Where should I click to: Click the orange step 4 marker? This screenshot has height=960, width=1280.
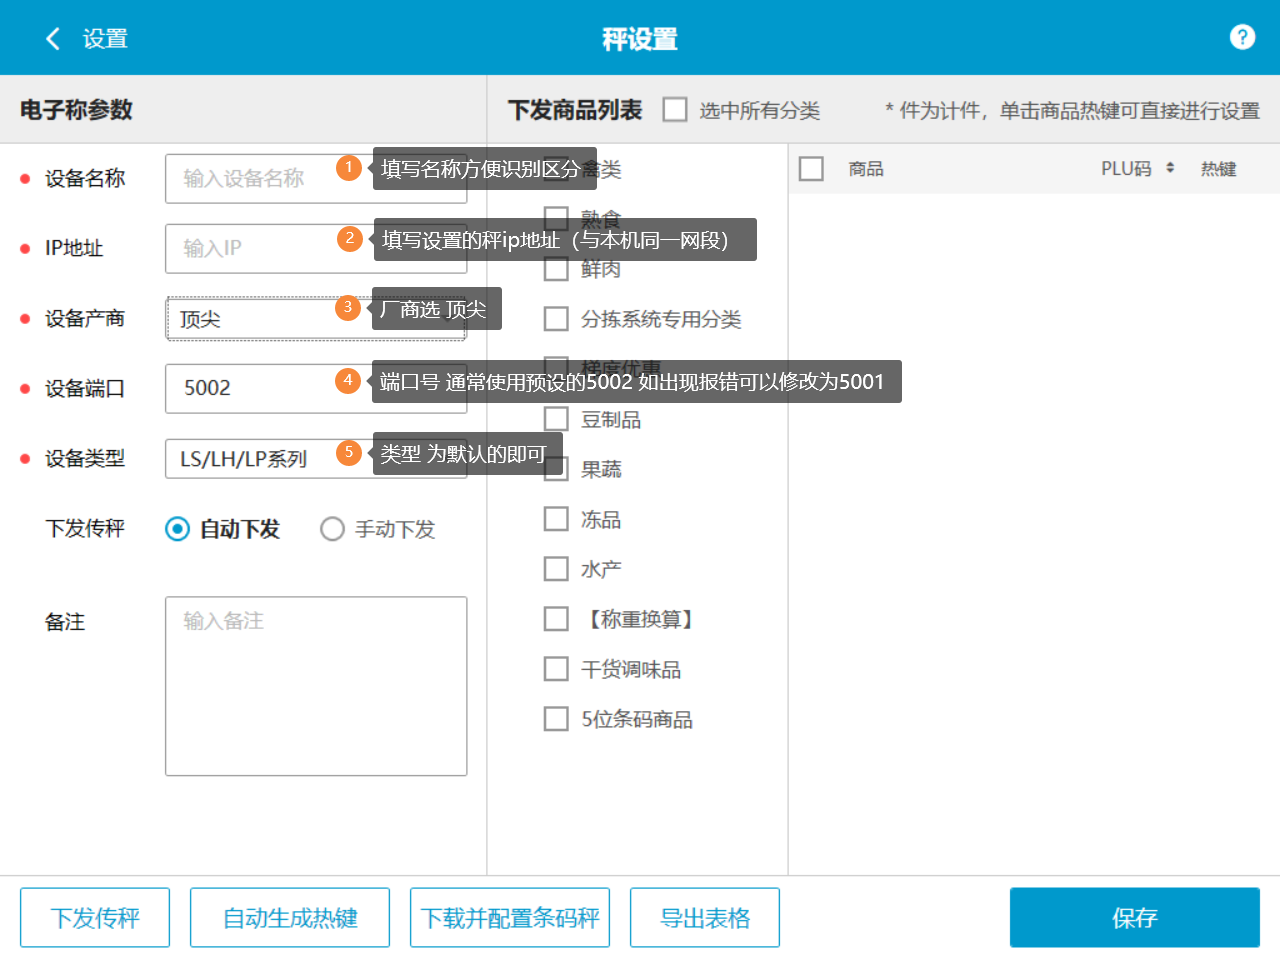pos(347,380)
